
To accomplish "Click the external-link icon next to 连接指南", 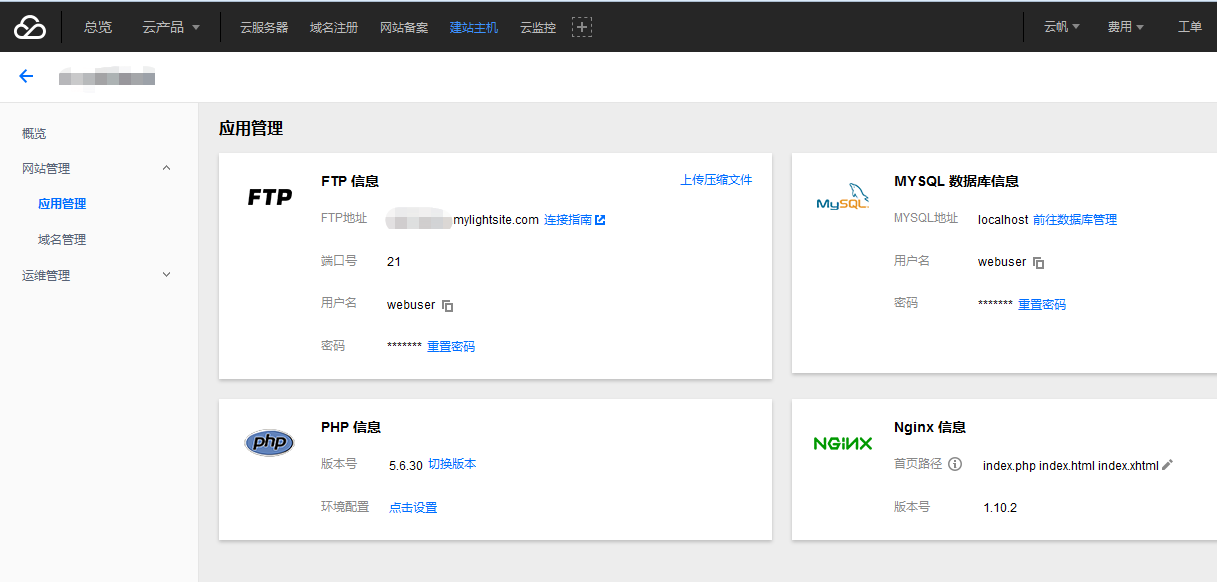I will pyautogui.click(x=600, y=220).
